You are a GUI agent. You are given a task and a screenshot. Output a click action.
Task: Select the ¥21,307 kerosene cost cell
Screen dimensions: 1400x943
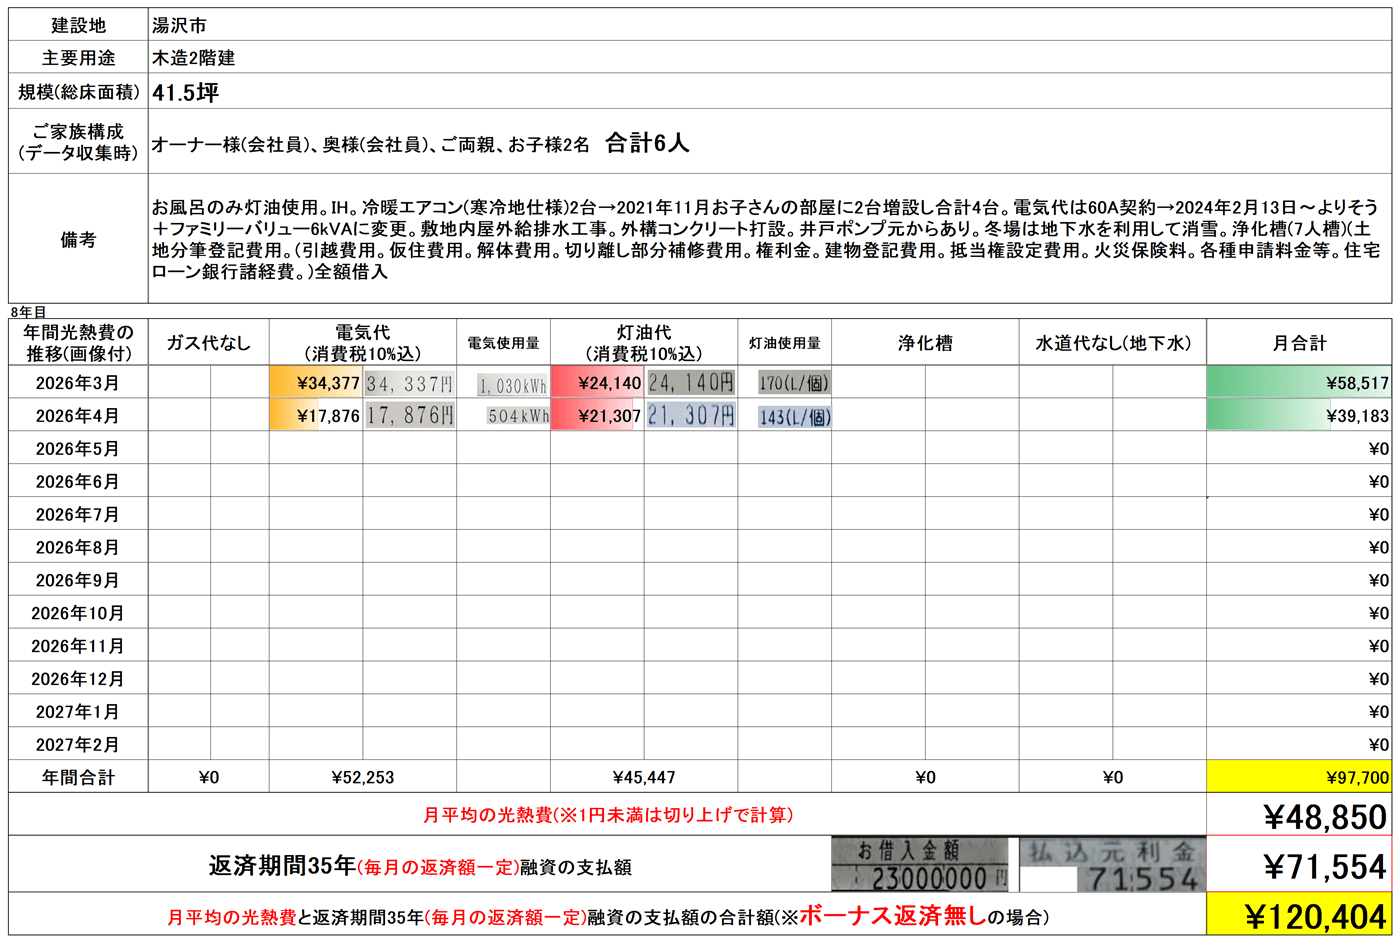597,416
